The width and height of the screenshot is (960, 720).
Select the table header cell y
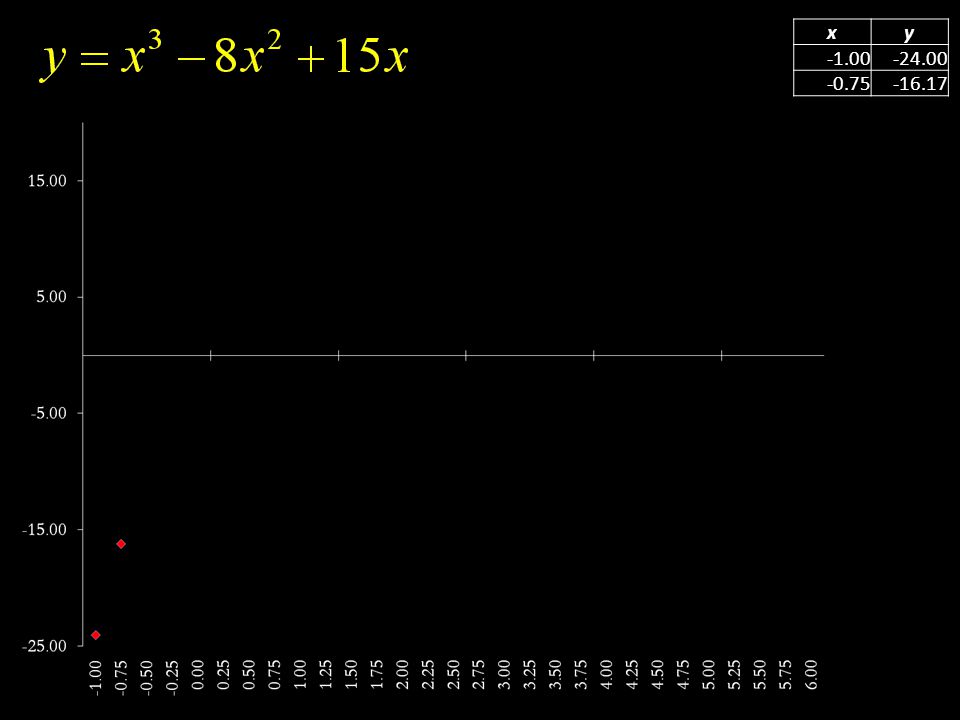[x=909, y=32]
